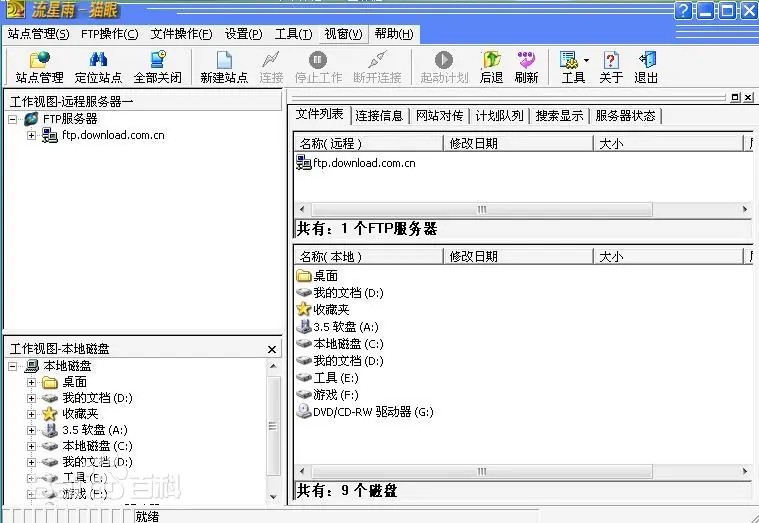
Task: Click the title bar help question-mark button
Action: pyautogui.click(x=683, y=10)
